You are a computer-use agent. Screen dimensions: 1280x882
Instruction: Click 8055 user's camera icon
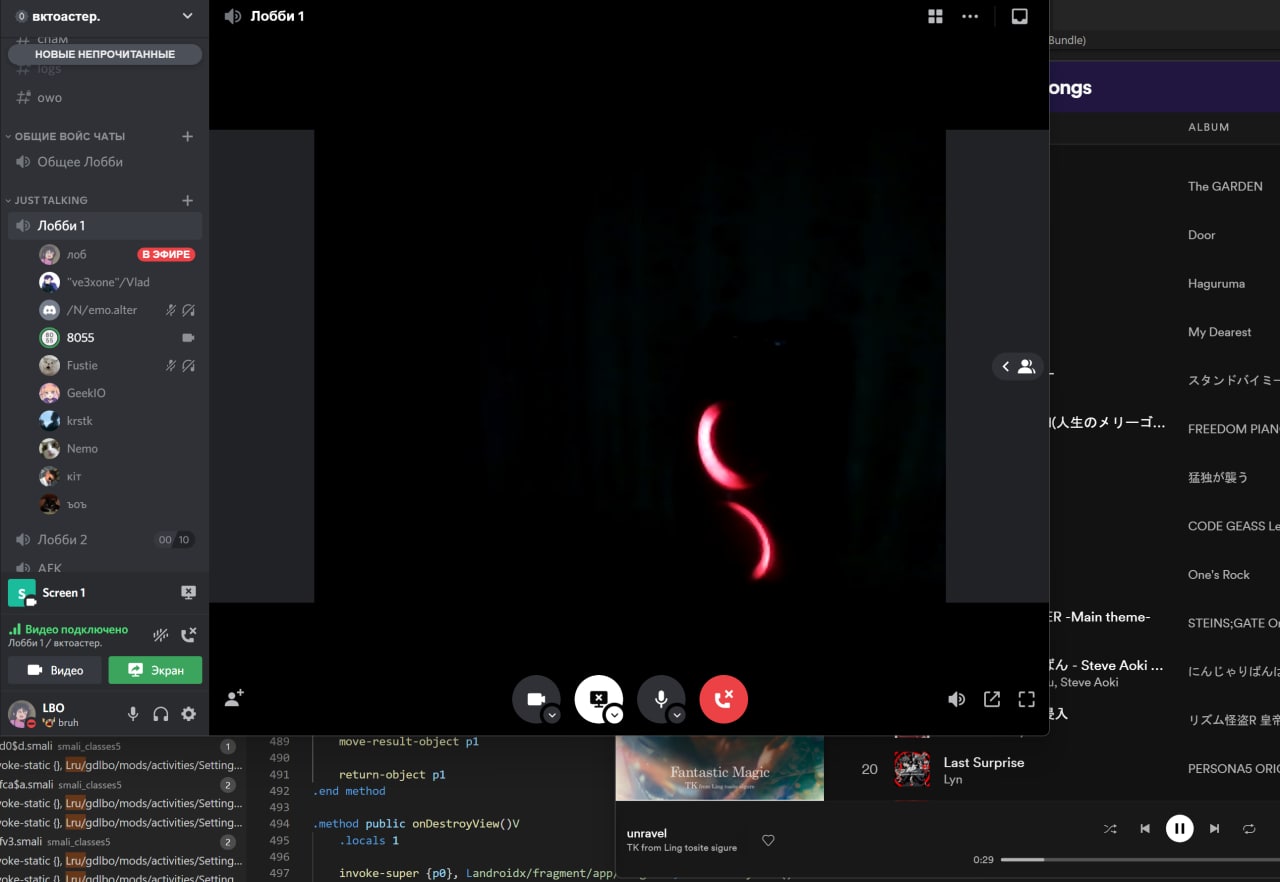(x=188, y=337)
